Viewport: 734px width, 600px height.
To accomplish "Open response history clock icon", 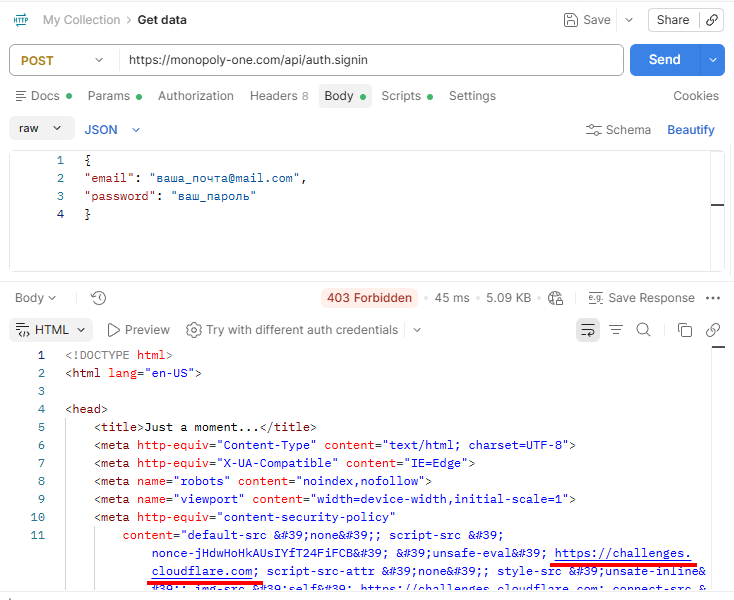I will [x=98, y=298].
